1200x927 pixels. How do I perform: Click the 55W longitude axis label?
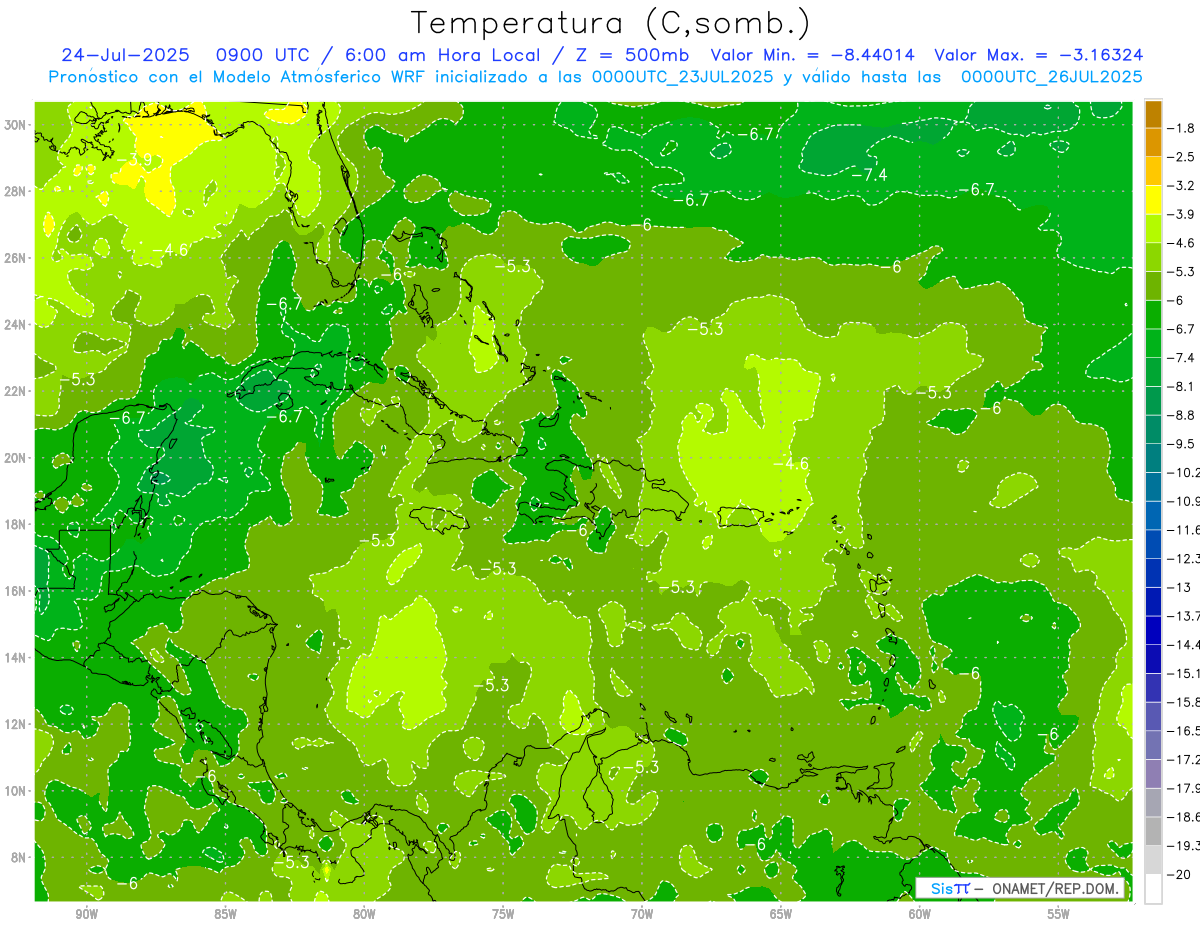click(x=1059, y=914)
